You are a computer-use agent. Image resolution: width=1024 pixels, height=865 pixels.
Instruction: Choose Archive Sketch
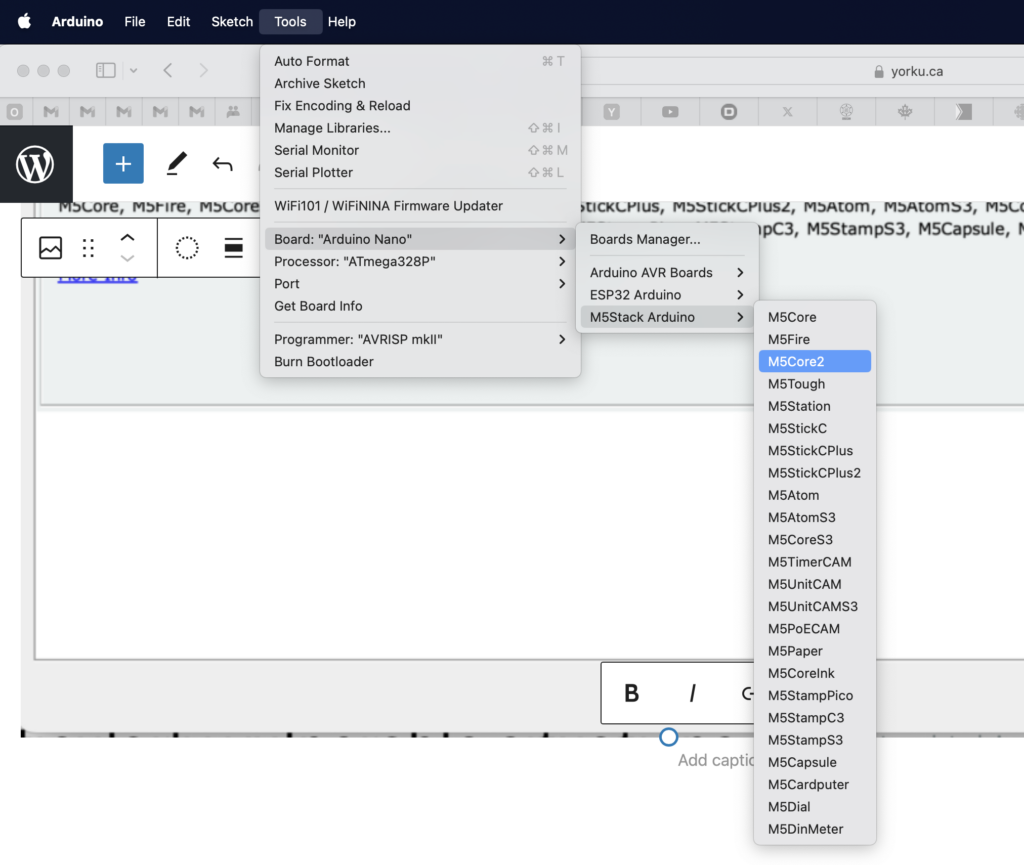tap(420, 84)
